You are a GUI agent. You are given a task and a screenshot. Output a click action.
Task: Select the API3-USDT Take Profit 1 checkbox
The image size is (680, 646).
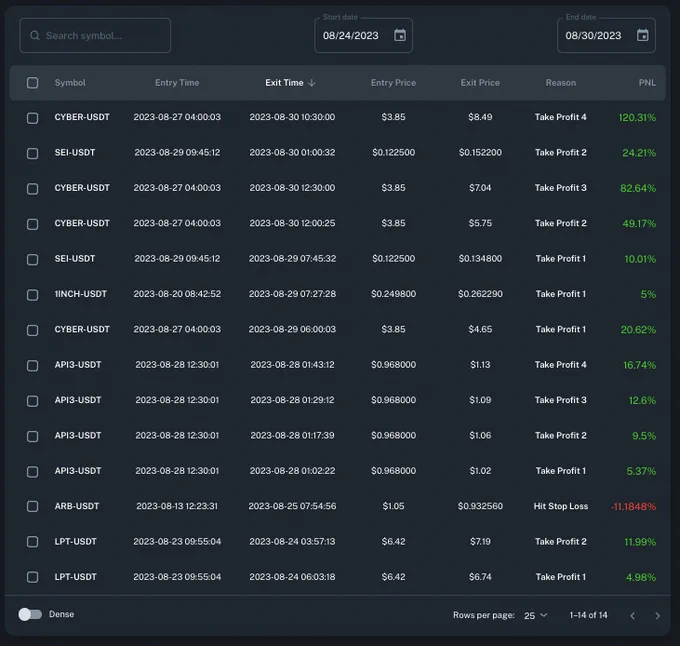coord(33,471)
